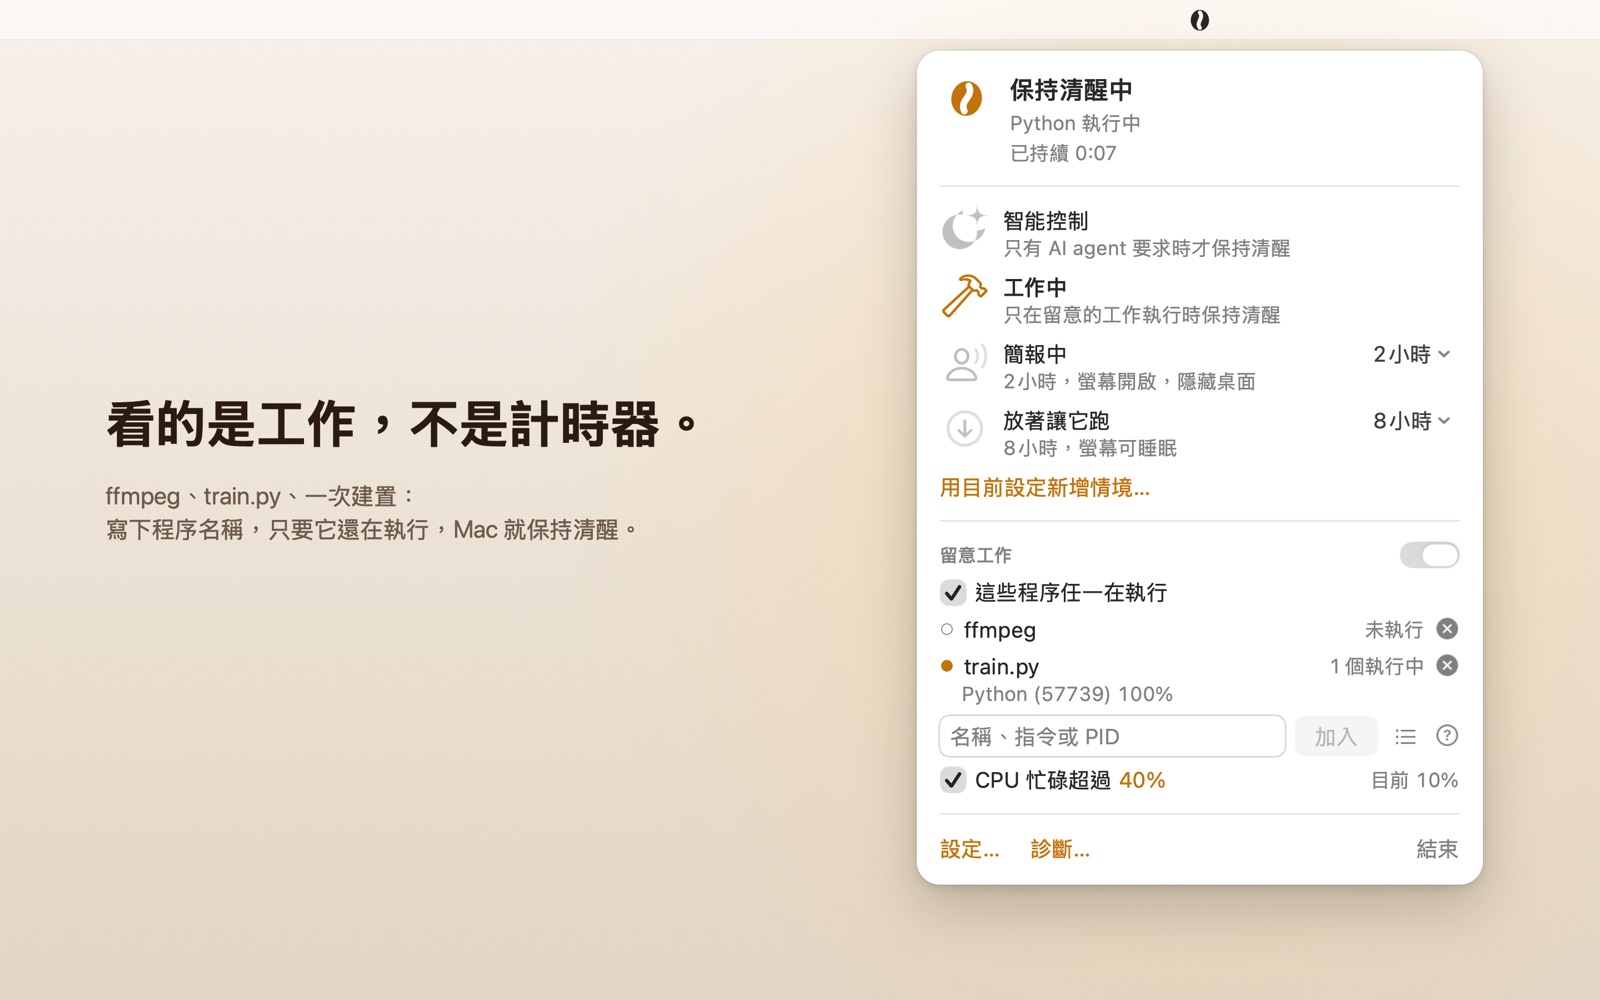Click the 加入 button
The height and width of the screenshot is (1000, 1600).
click(1336, 737)
